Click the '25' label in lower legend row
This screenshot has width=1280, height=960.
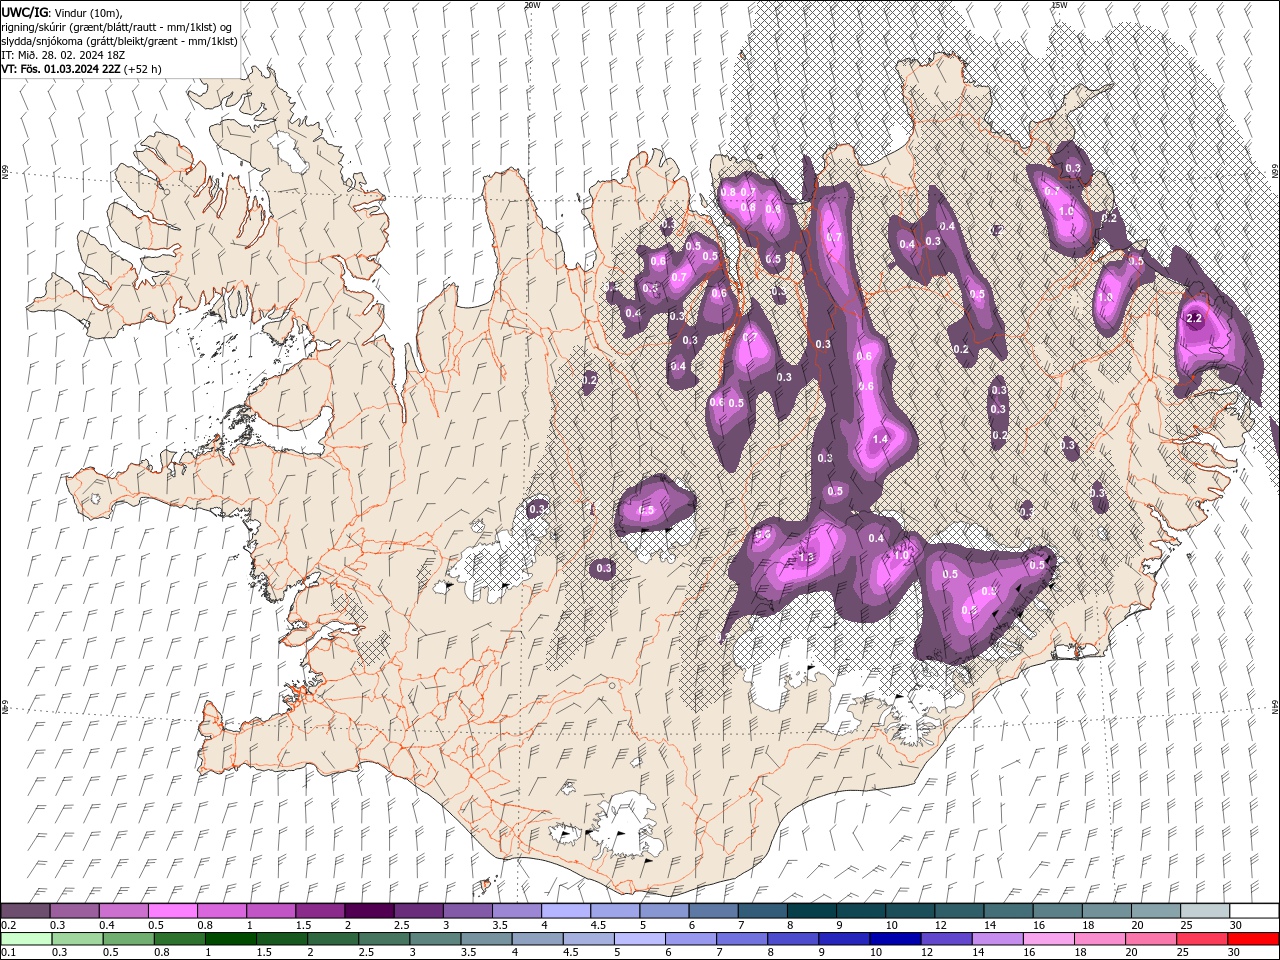pos(1184,953)
